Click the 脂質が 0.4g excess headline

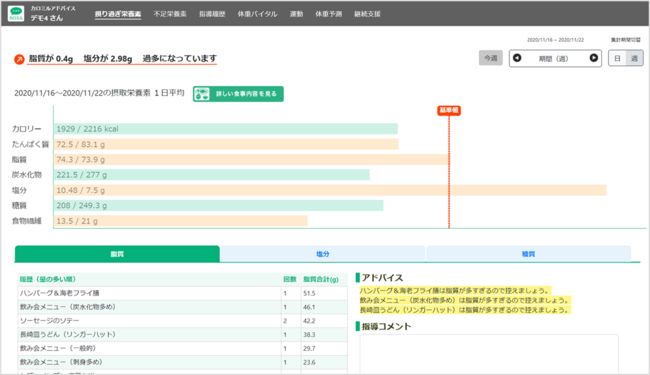[x=51, y=59]
